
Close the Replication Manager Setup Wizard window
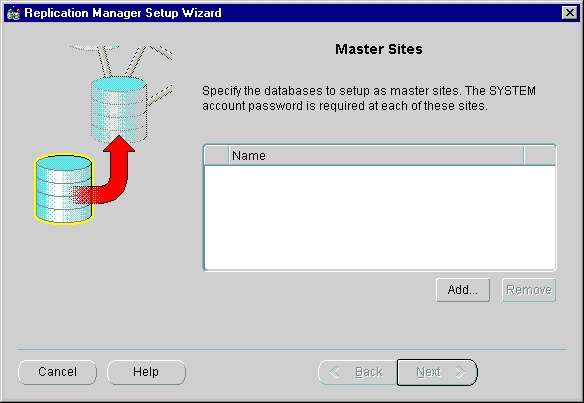click(569, 13)
